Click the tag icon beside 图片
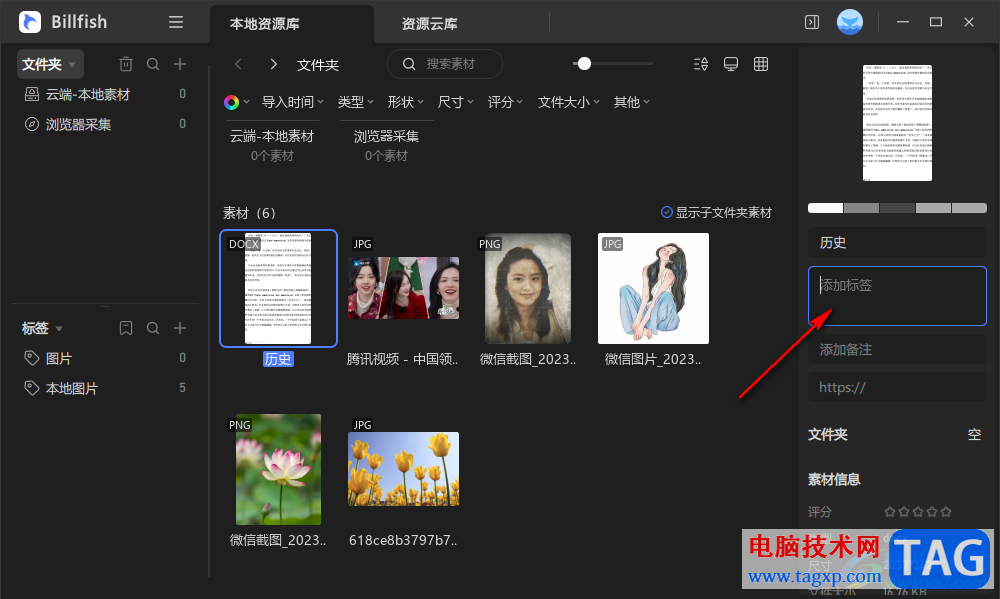The width and height of the screenshot is (1000, 599). tap(32, 358)
